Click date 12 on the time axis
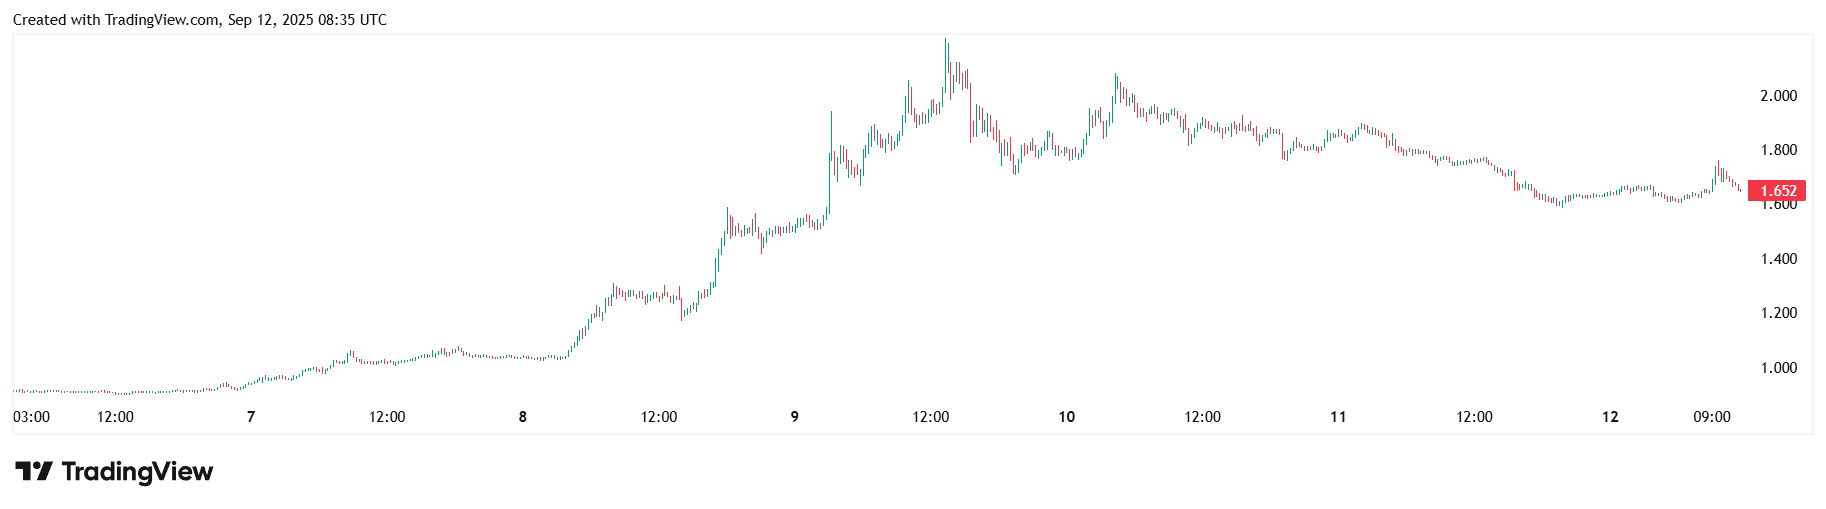Screen dimensions: 1826x509 (x=1610, y=417)
